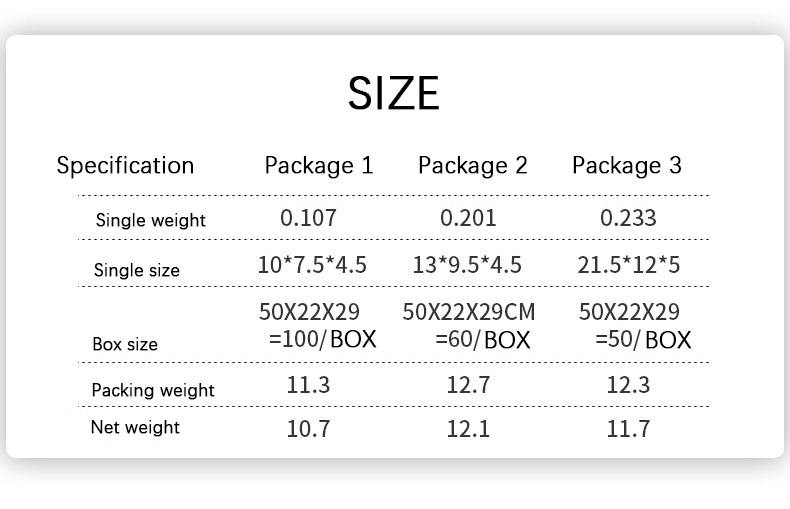The height and width of the screenshot is (509, 790).
Task: Click the Net weight row label
Action: tap(135, 428)
